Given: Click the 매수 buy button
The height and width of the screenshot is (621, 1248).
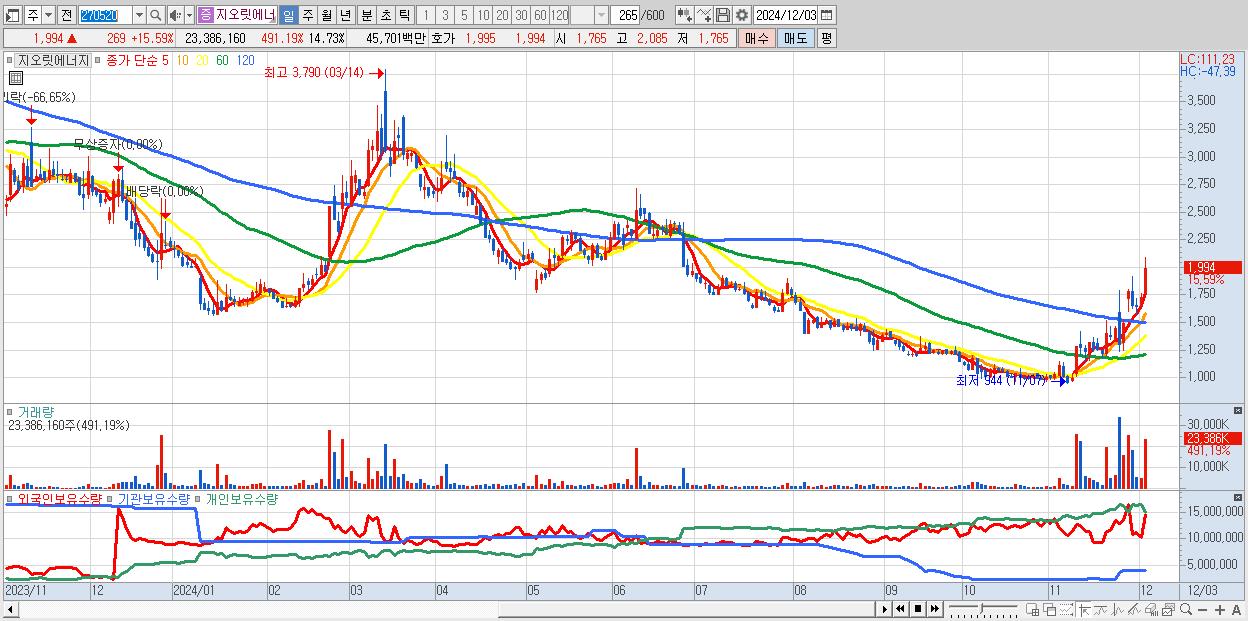Looking at the screenshot, I should [756, 38].
